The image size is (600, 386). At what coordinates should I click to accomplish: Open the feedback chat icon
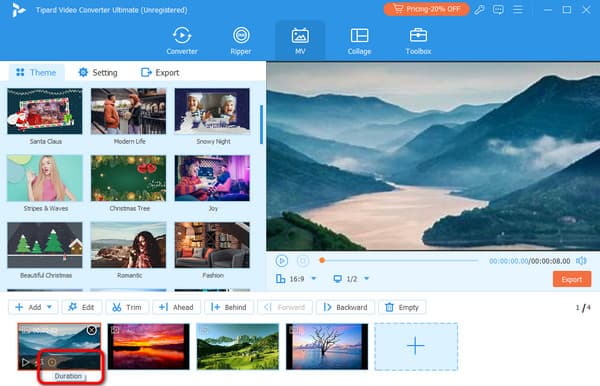[x=498, y=10]
